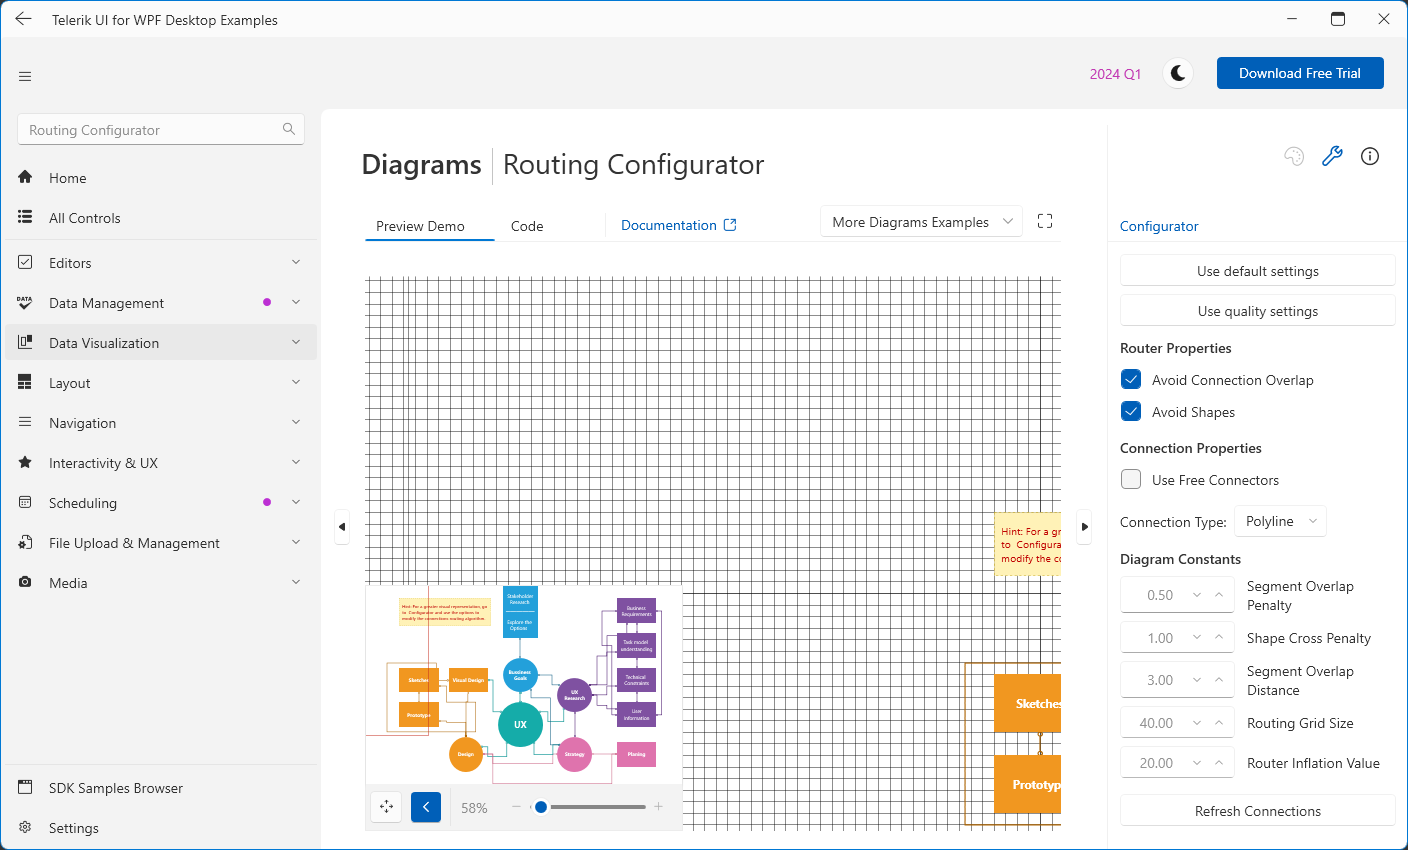The height and width of the screenshot is (850, 1408).
Task: Enable Use Free Connectors
Action: [x=1131, y=480]
